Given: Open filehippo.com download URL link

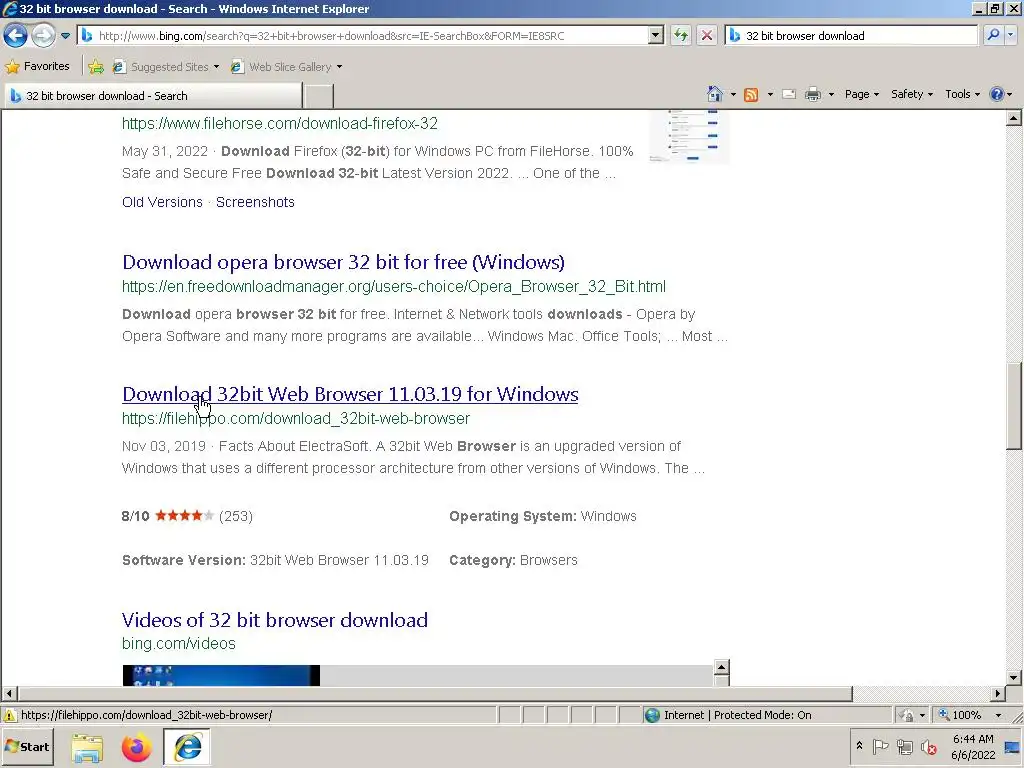Looking at the screenshot, I should point(296,419).
